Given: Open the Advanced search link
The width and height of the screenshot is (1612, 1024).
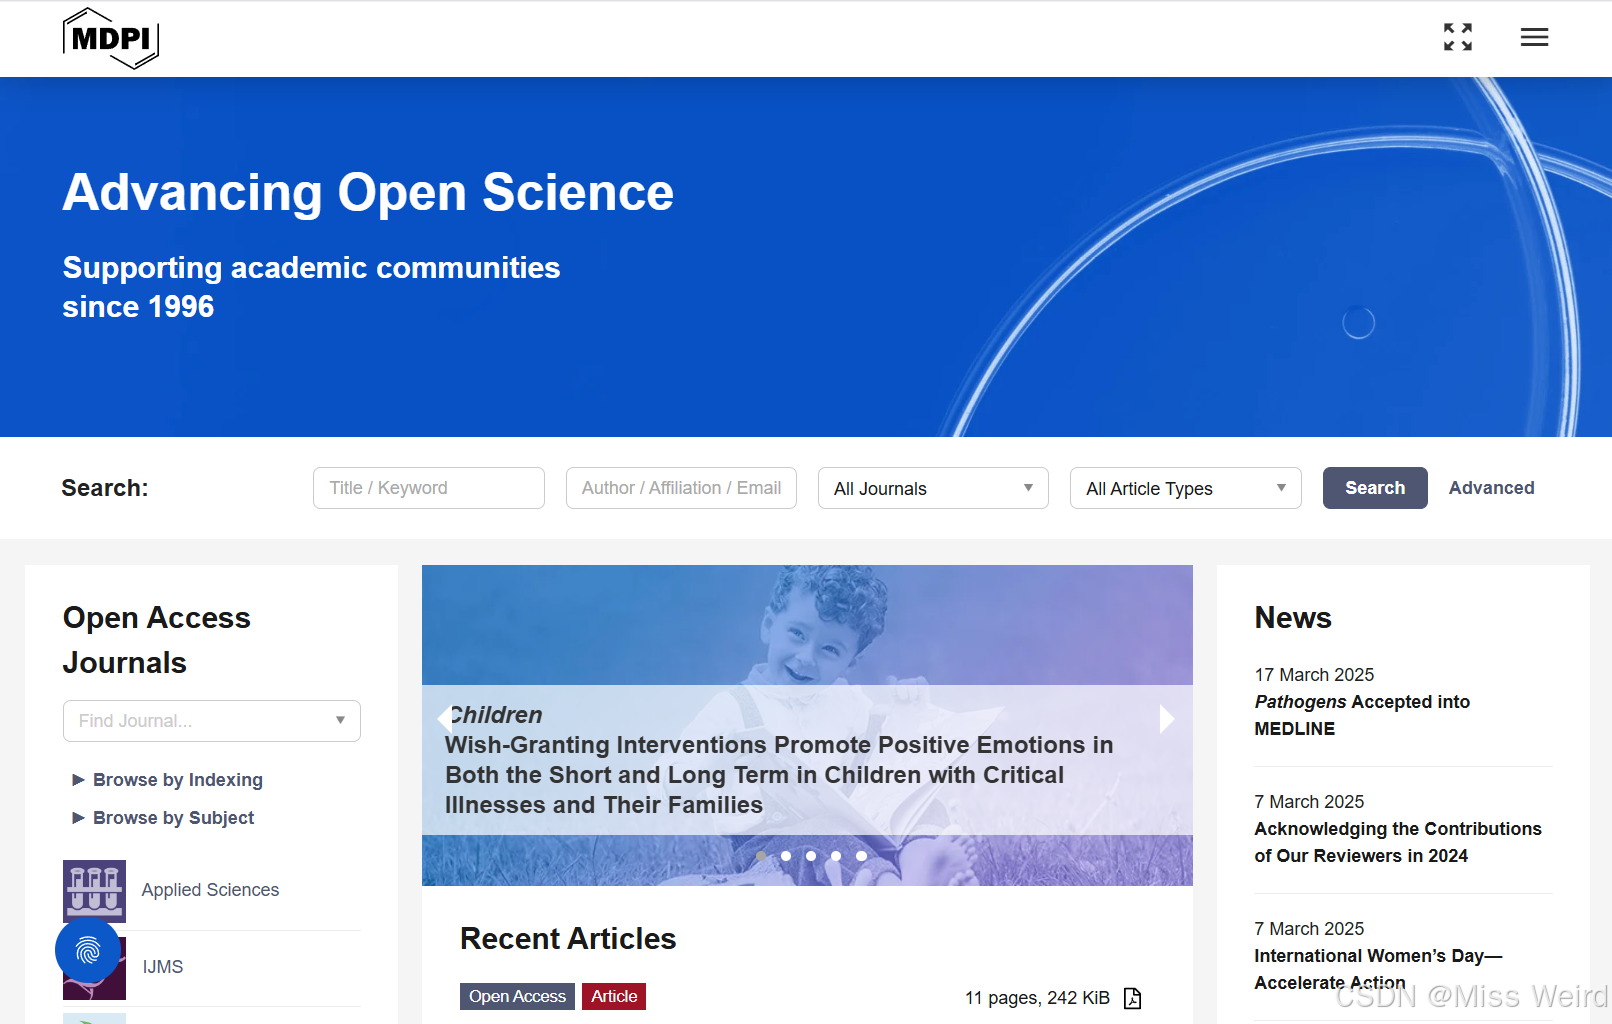Looking at the screenshot, I should 1491,488.
